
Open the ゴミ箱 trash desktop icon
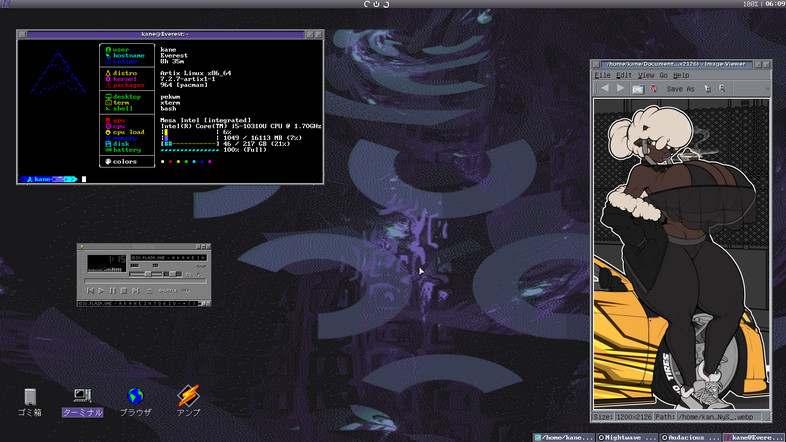[x=30, y=402]
